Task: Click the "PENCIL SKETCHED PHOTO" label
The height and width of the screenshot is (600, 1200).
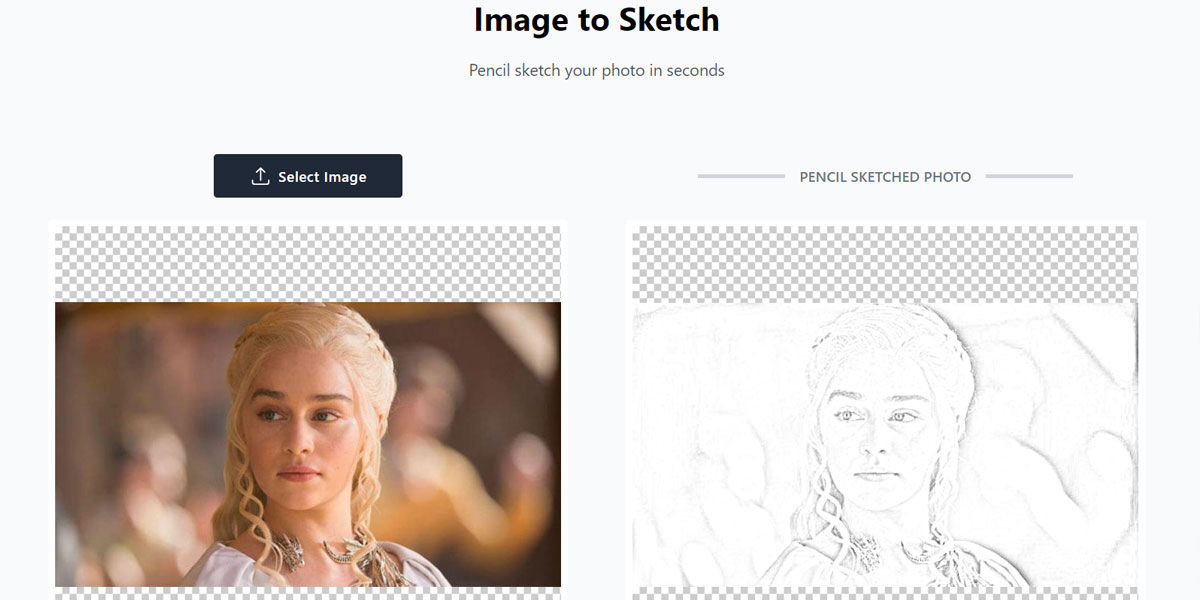Action: point(885,177)
